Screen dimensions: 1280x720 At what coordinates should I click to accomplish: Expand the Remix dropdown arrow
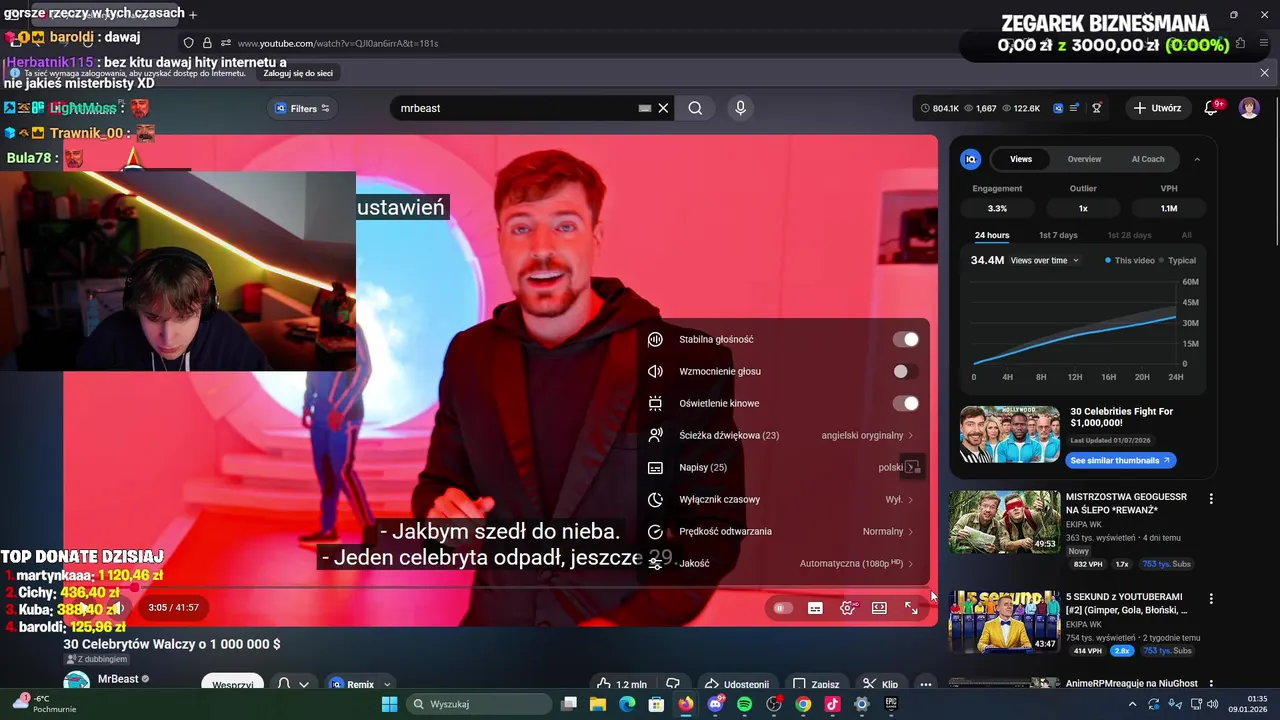[x=387, y=685]
